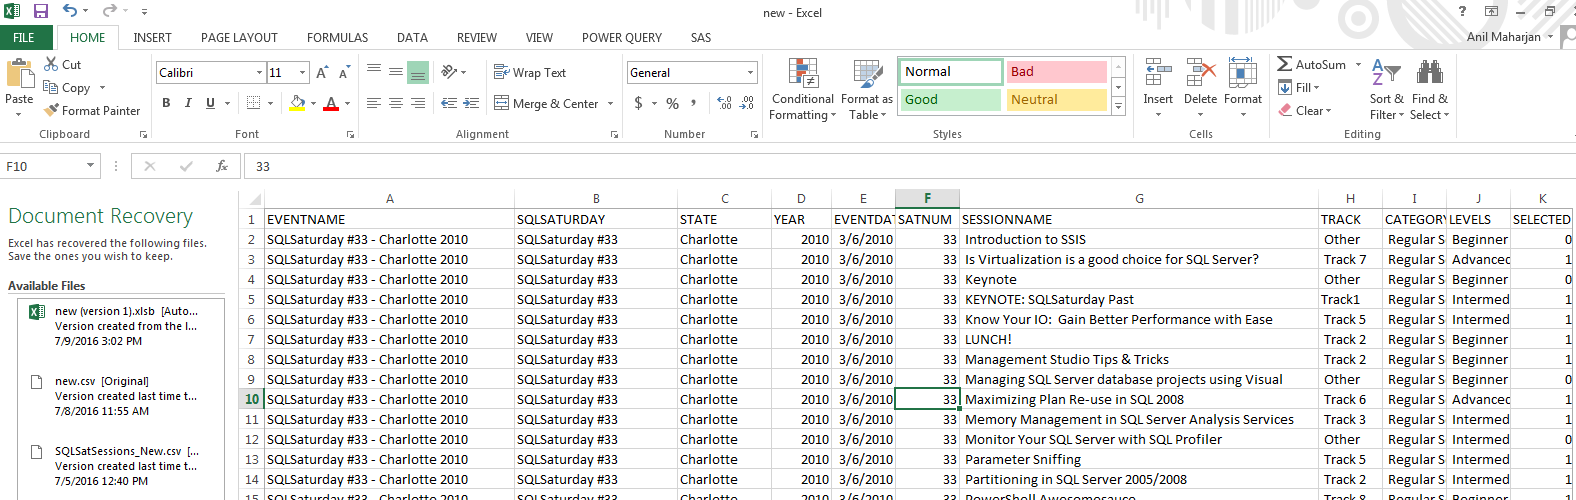Click Wrap Text button

[x=530, y=72]
